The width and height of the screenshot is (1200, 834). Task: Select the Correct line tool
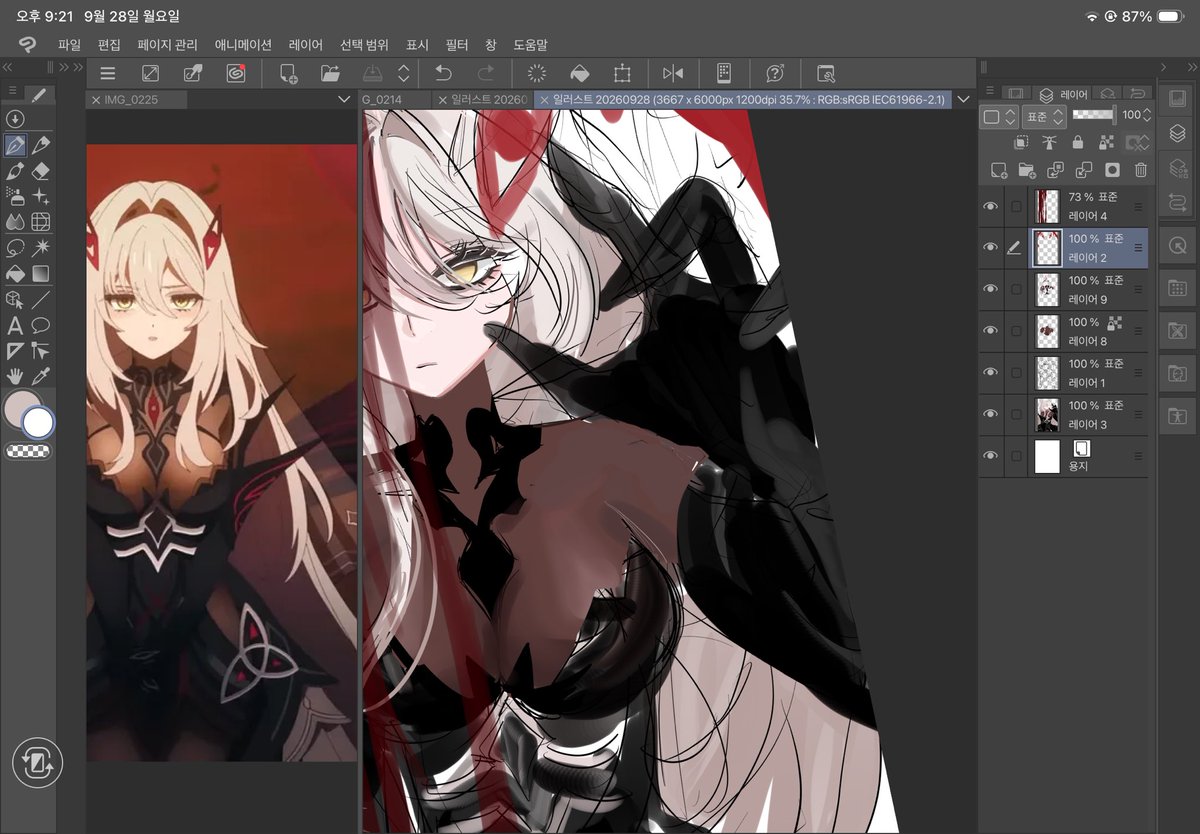point(41,351)
